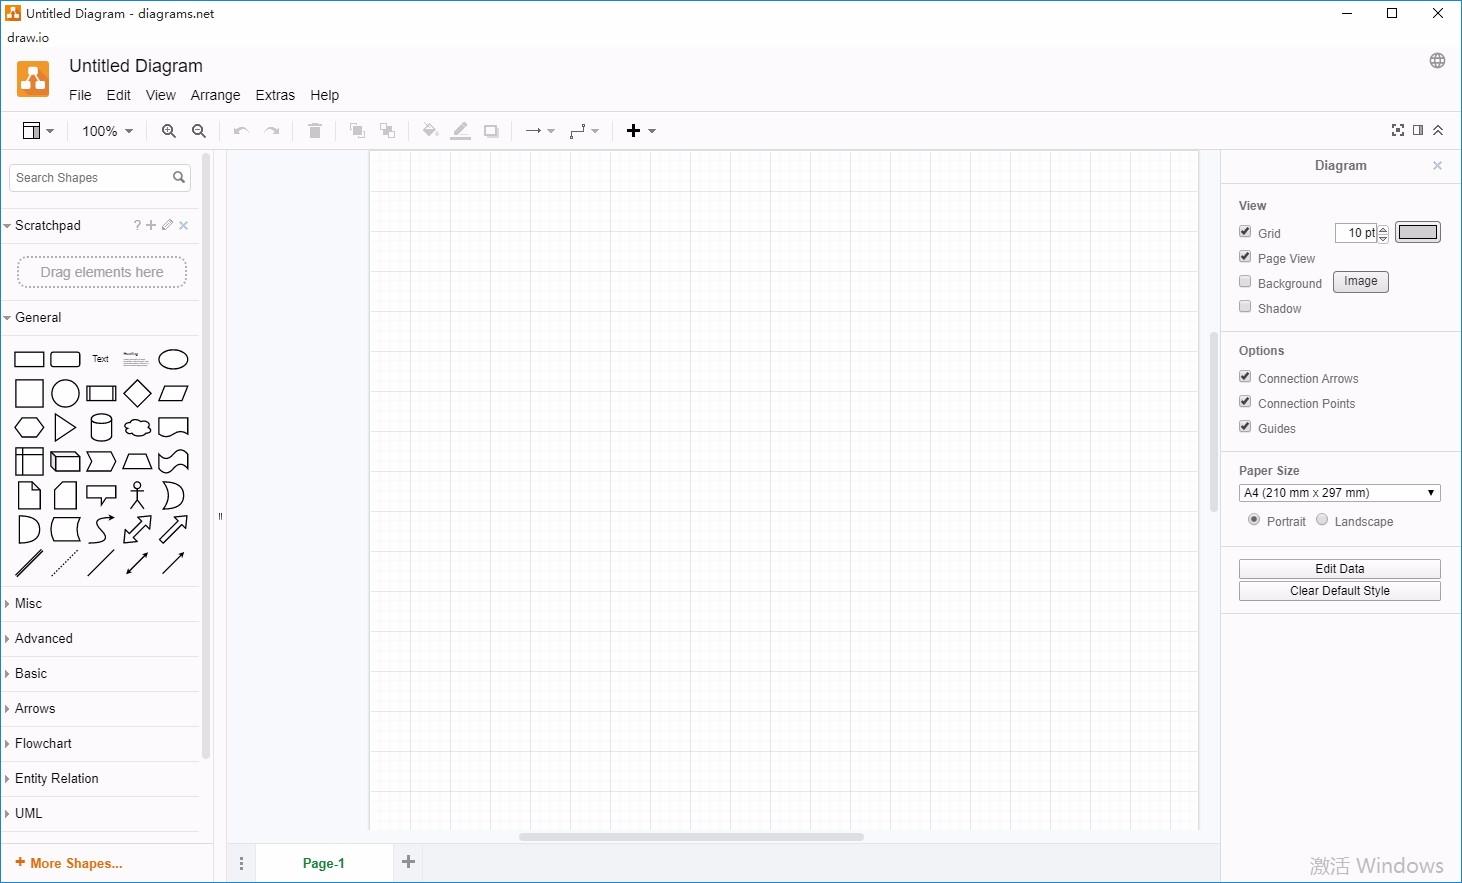Enable the Background checkbox
The height and width of the screenshot is (883, 1462).
[1245, 281]
